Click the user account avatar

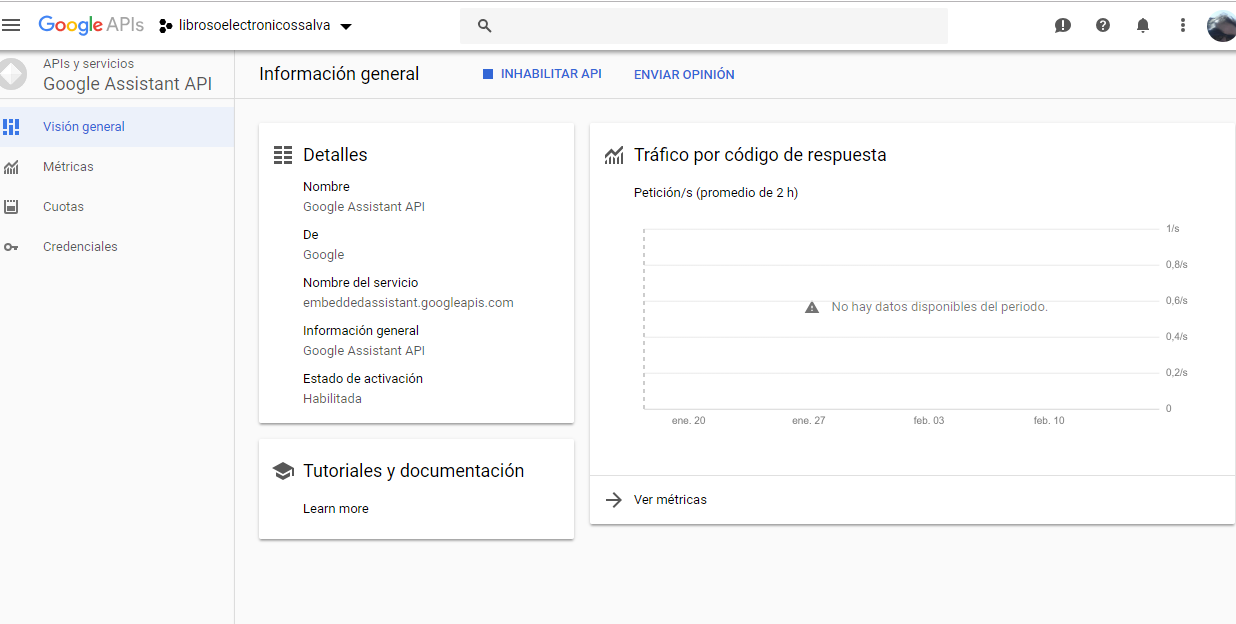click(x=1221, y=26)
